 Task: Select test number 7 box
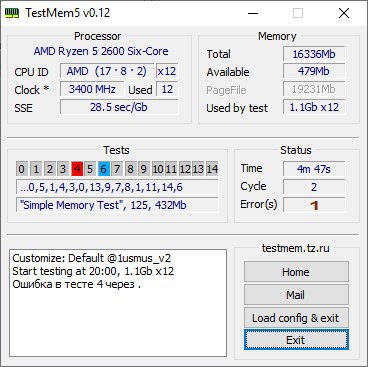117,169
